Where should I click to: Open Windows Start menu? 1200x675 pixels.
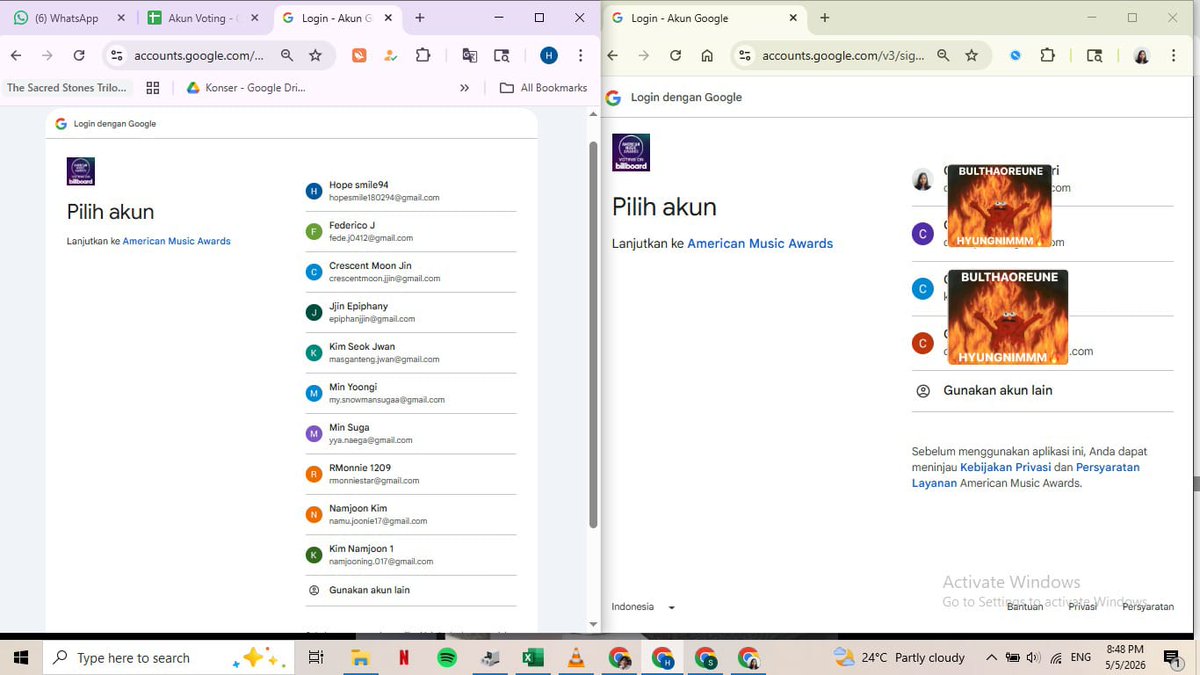20,658
